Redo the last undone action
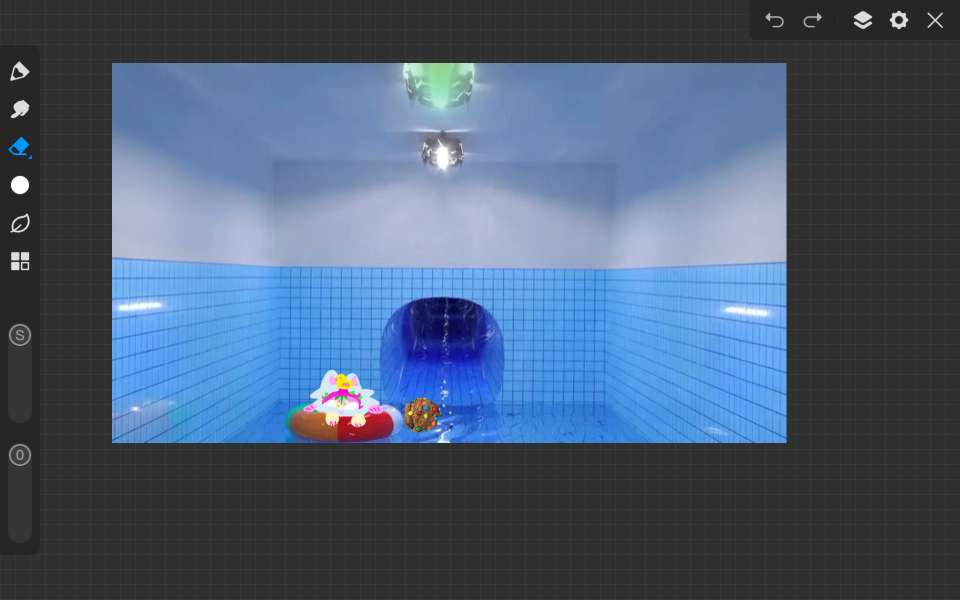This screenshot has height=600, width=960. (813, 20)
